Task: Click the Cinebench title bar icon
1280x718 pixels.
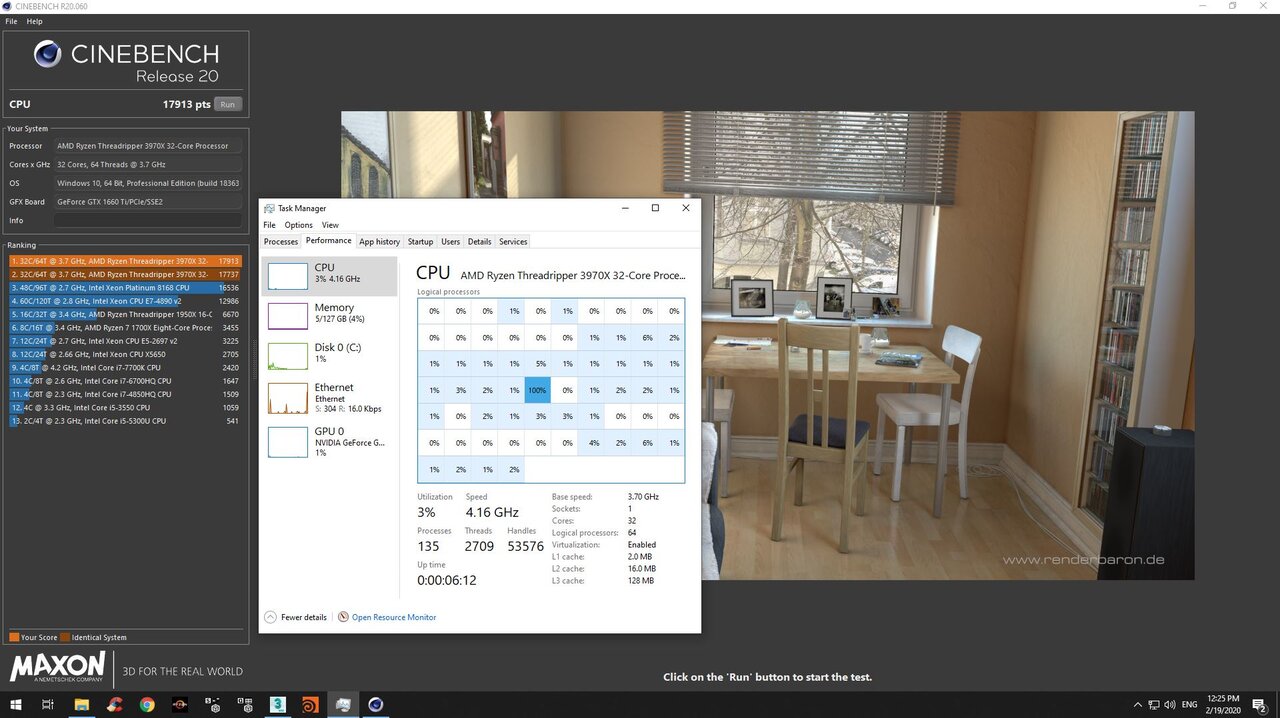Action: pos(7,6)
